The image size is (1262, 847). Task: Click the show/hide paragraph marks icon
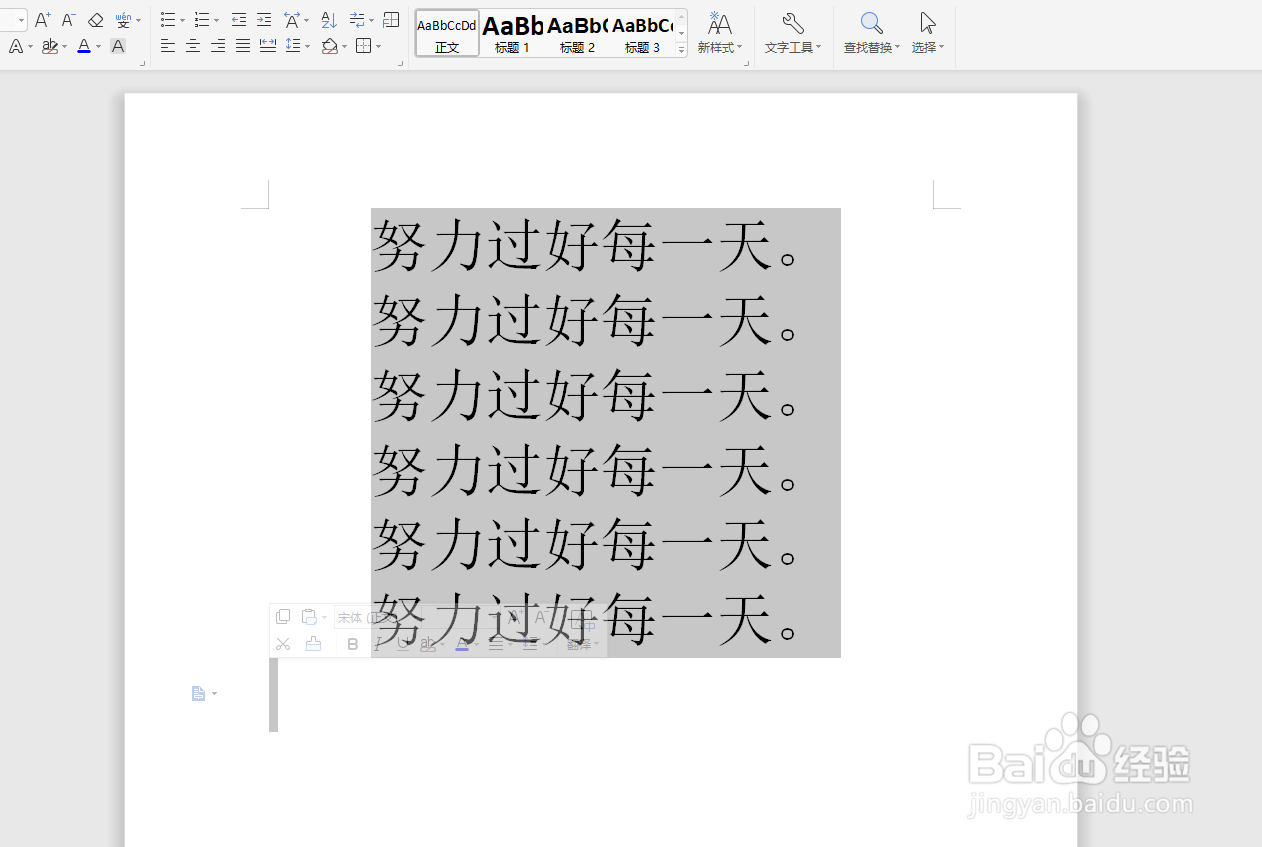(357, 20)
